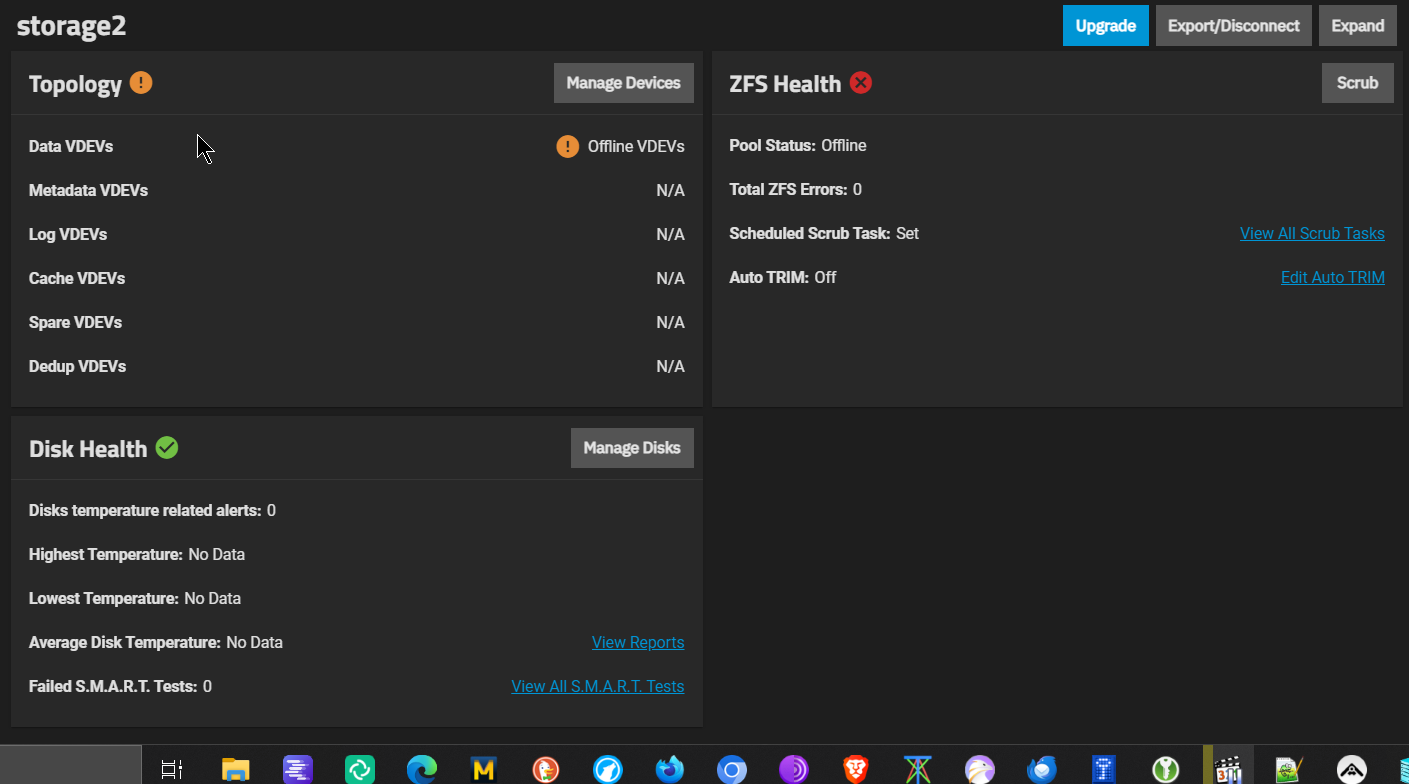
Task: Open Manage Disks in Disk Health
Action: coord(632,448)
